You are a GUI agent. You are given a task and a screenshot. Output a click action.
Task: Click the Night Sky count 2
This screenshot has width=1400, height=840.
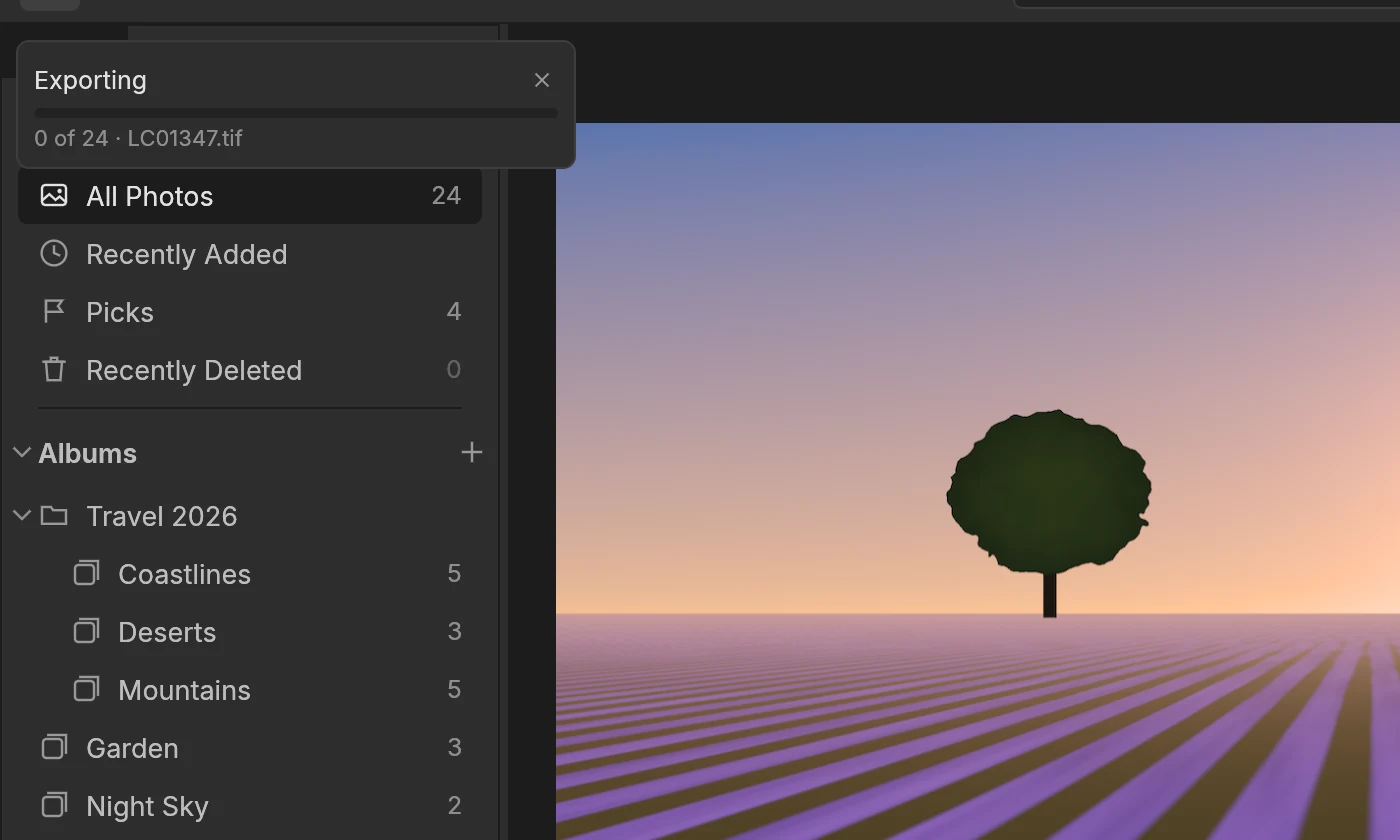tap(454, 805)
